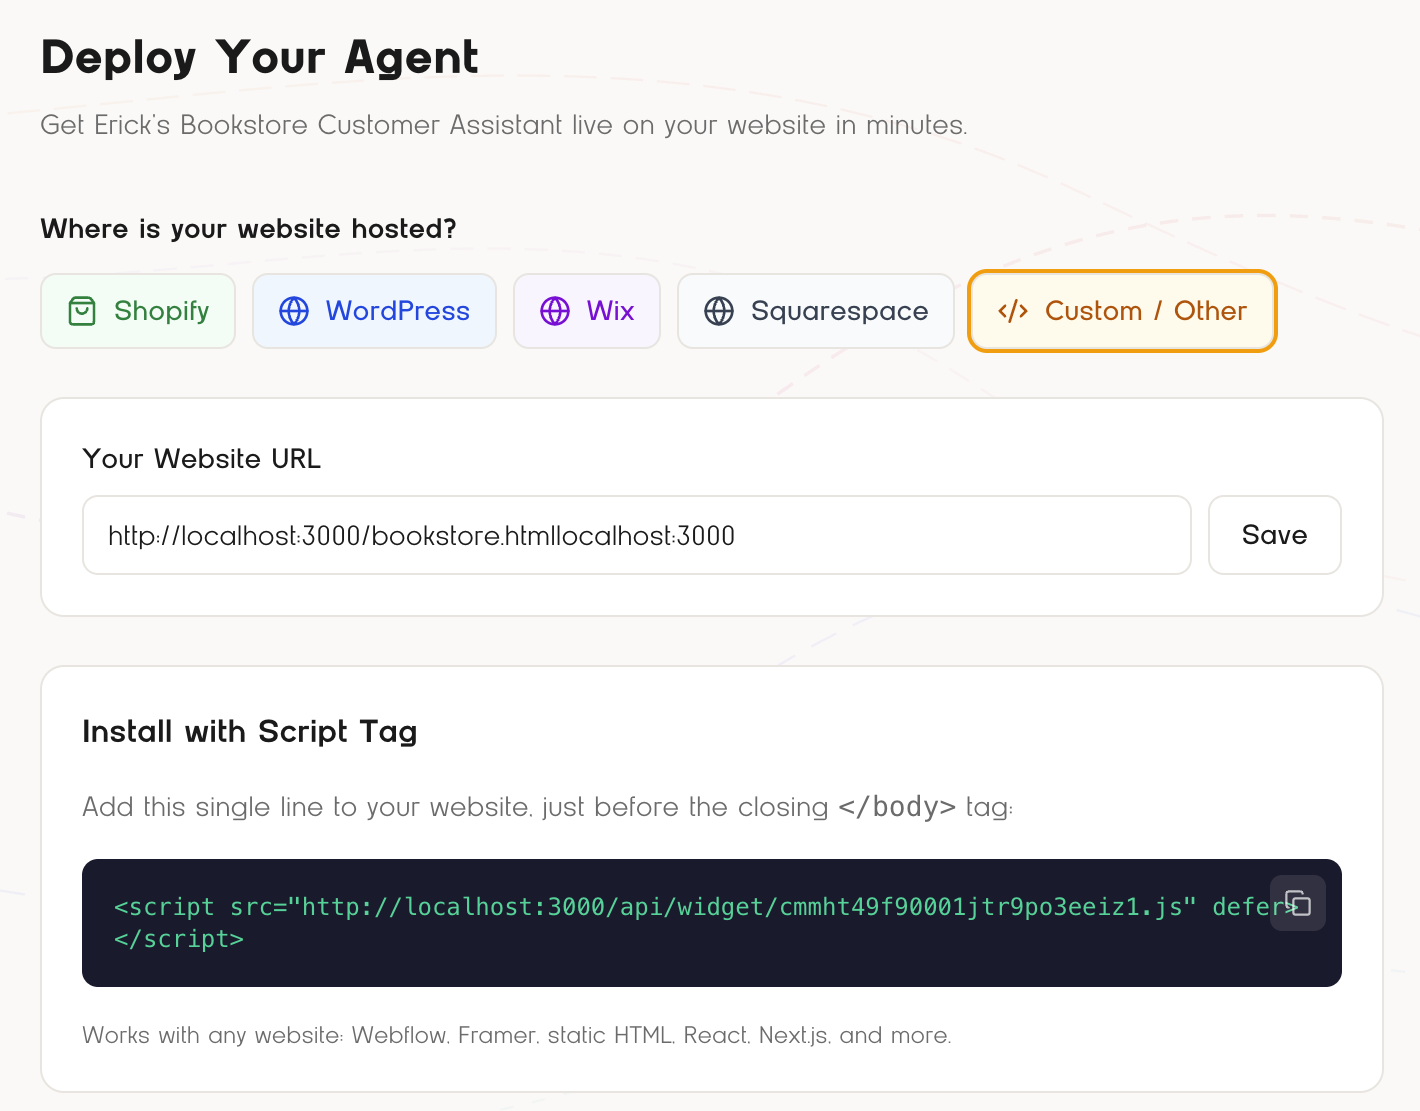Select the Shopify hosting option label
The width and height of the screenshot is (1420, 1111).
pos(161,311)
